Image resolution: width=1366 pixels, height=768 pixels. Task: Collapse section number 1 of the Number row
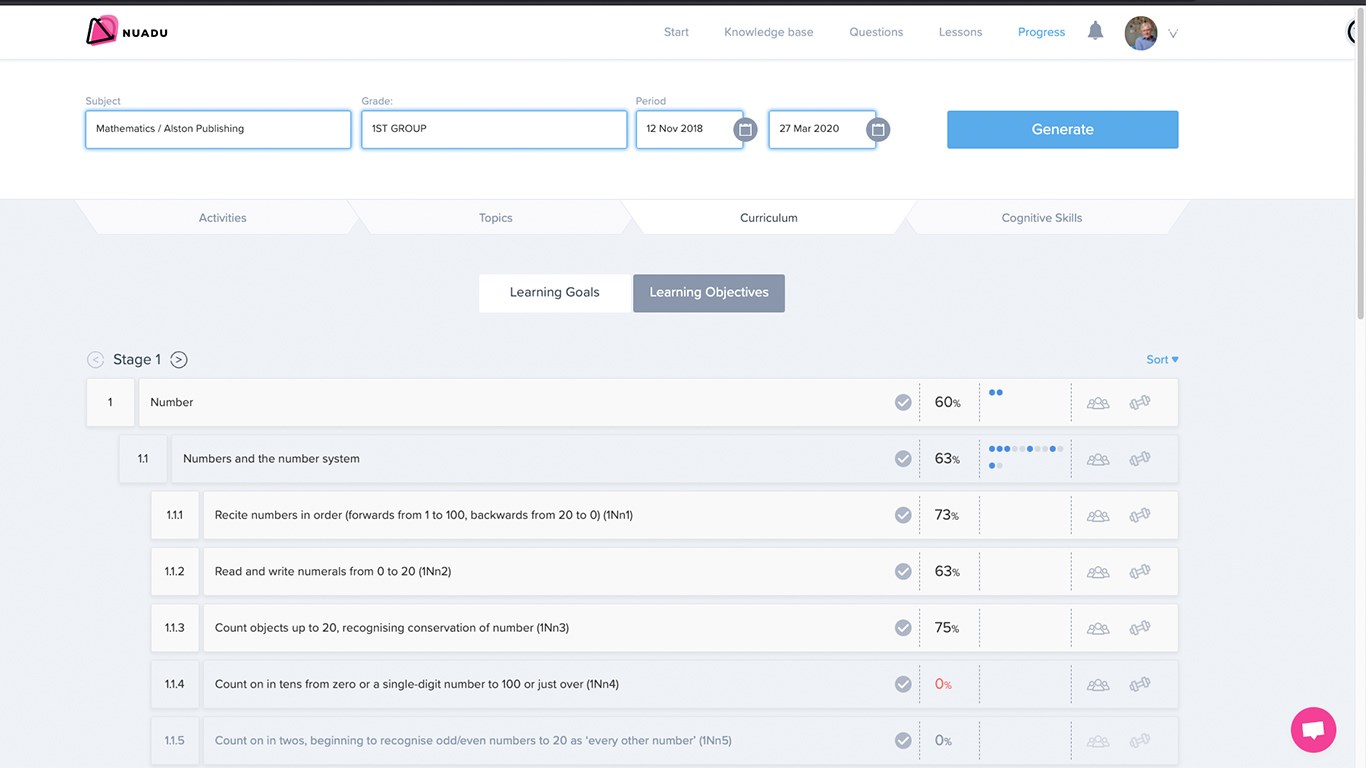click(x=110, y=403)
